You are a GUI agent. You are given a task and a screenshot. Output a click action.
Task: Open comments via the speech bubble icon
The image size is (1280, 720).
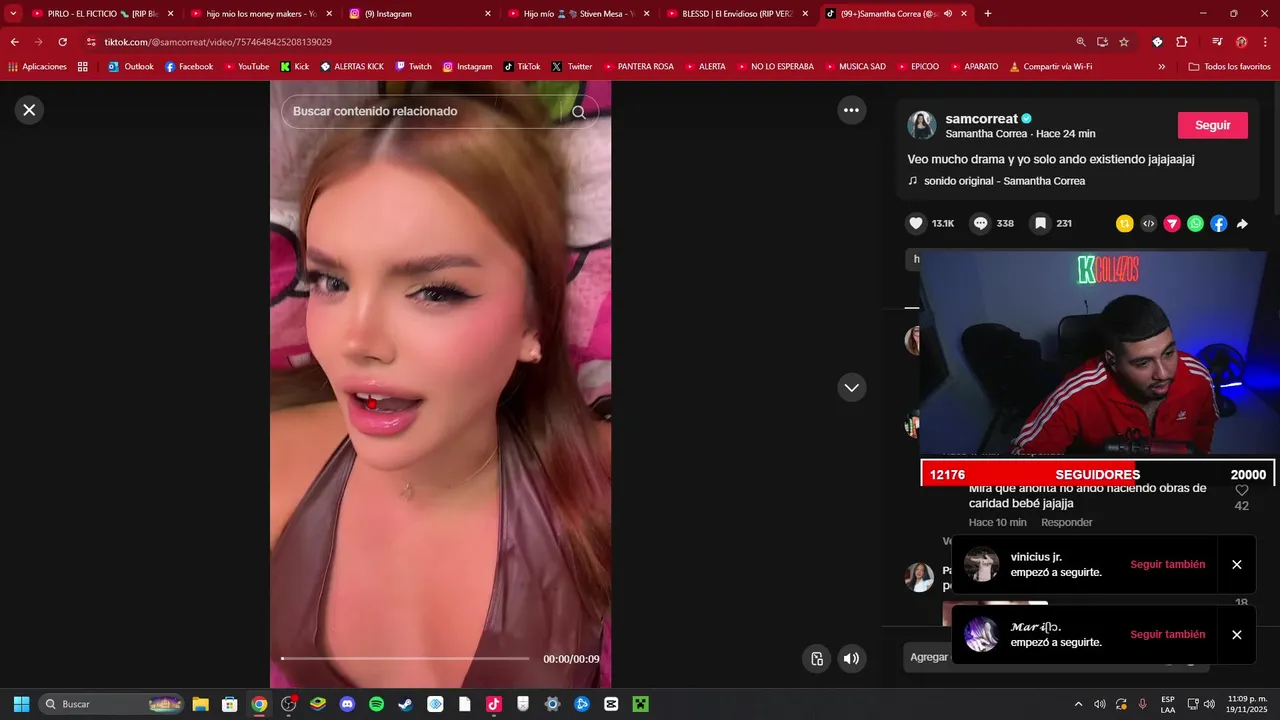980,223
